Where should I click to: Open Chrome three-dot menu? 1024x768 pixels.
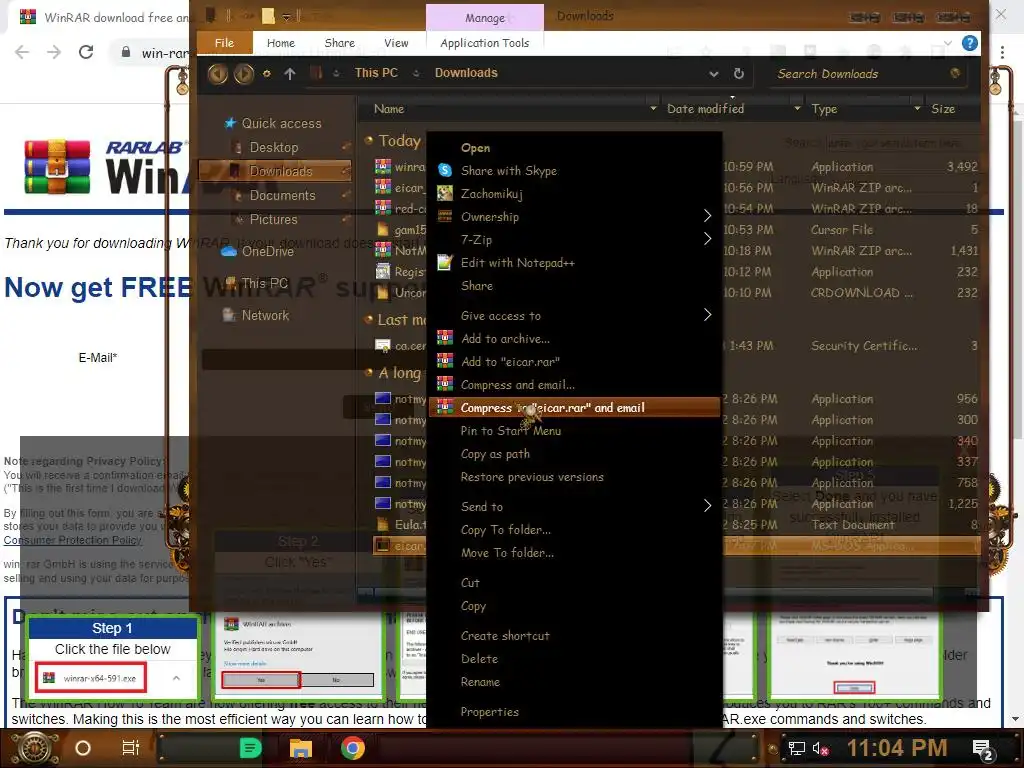[x=1002, y=52]
